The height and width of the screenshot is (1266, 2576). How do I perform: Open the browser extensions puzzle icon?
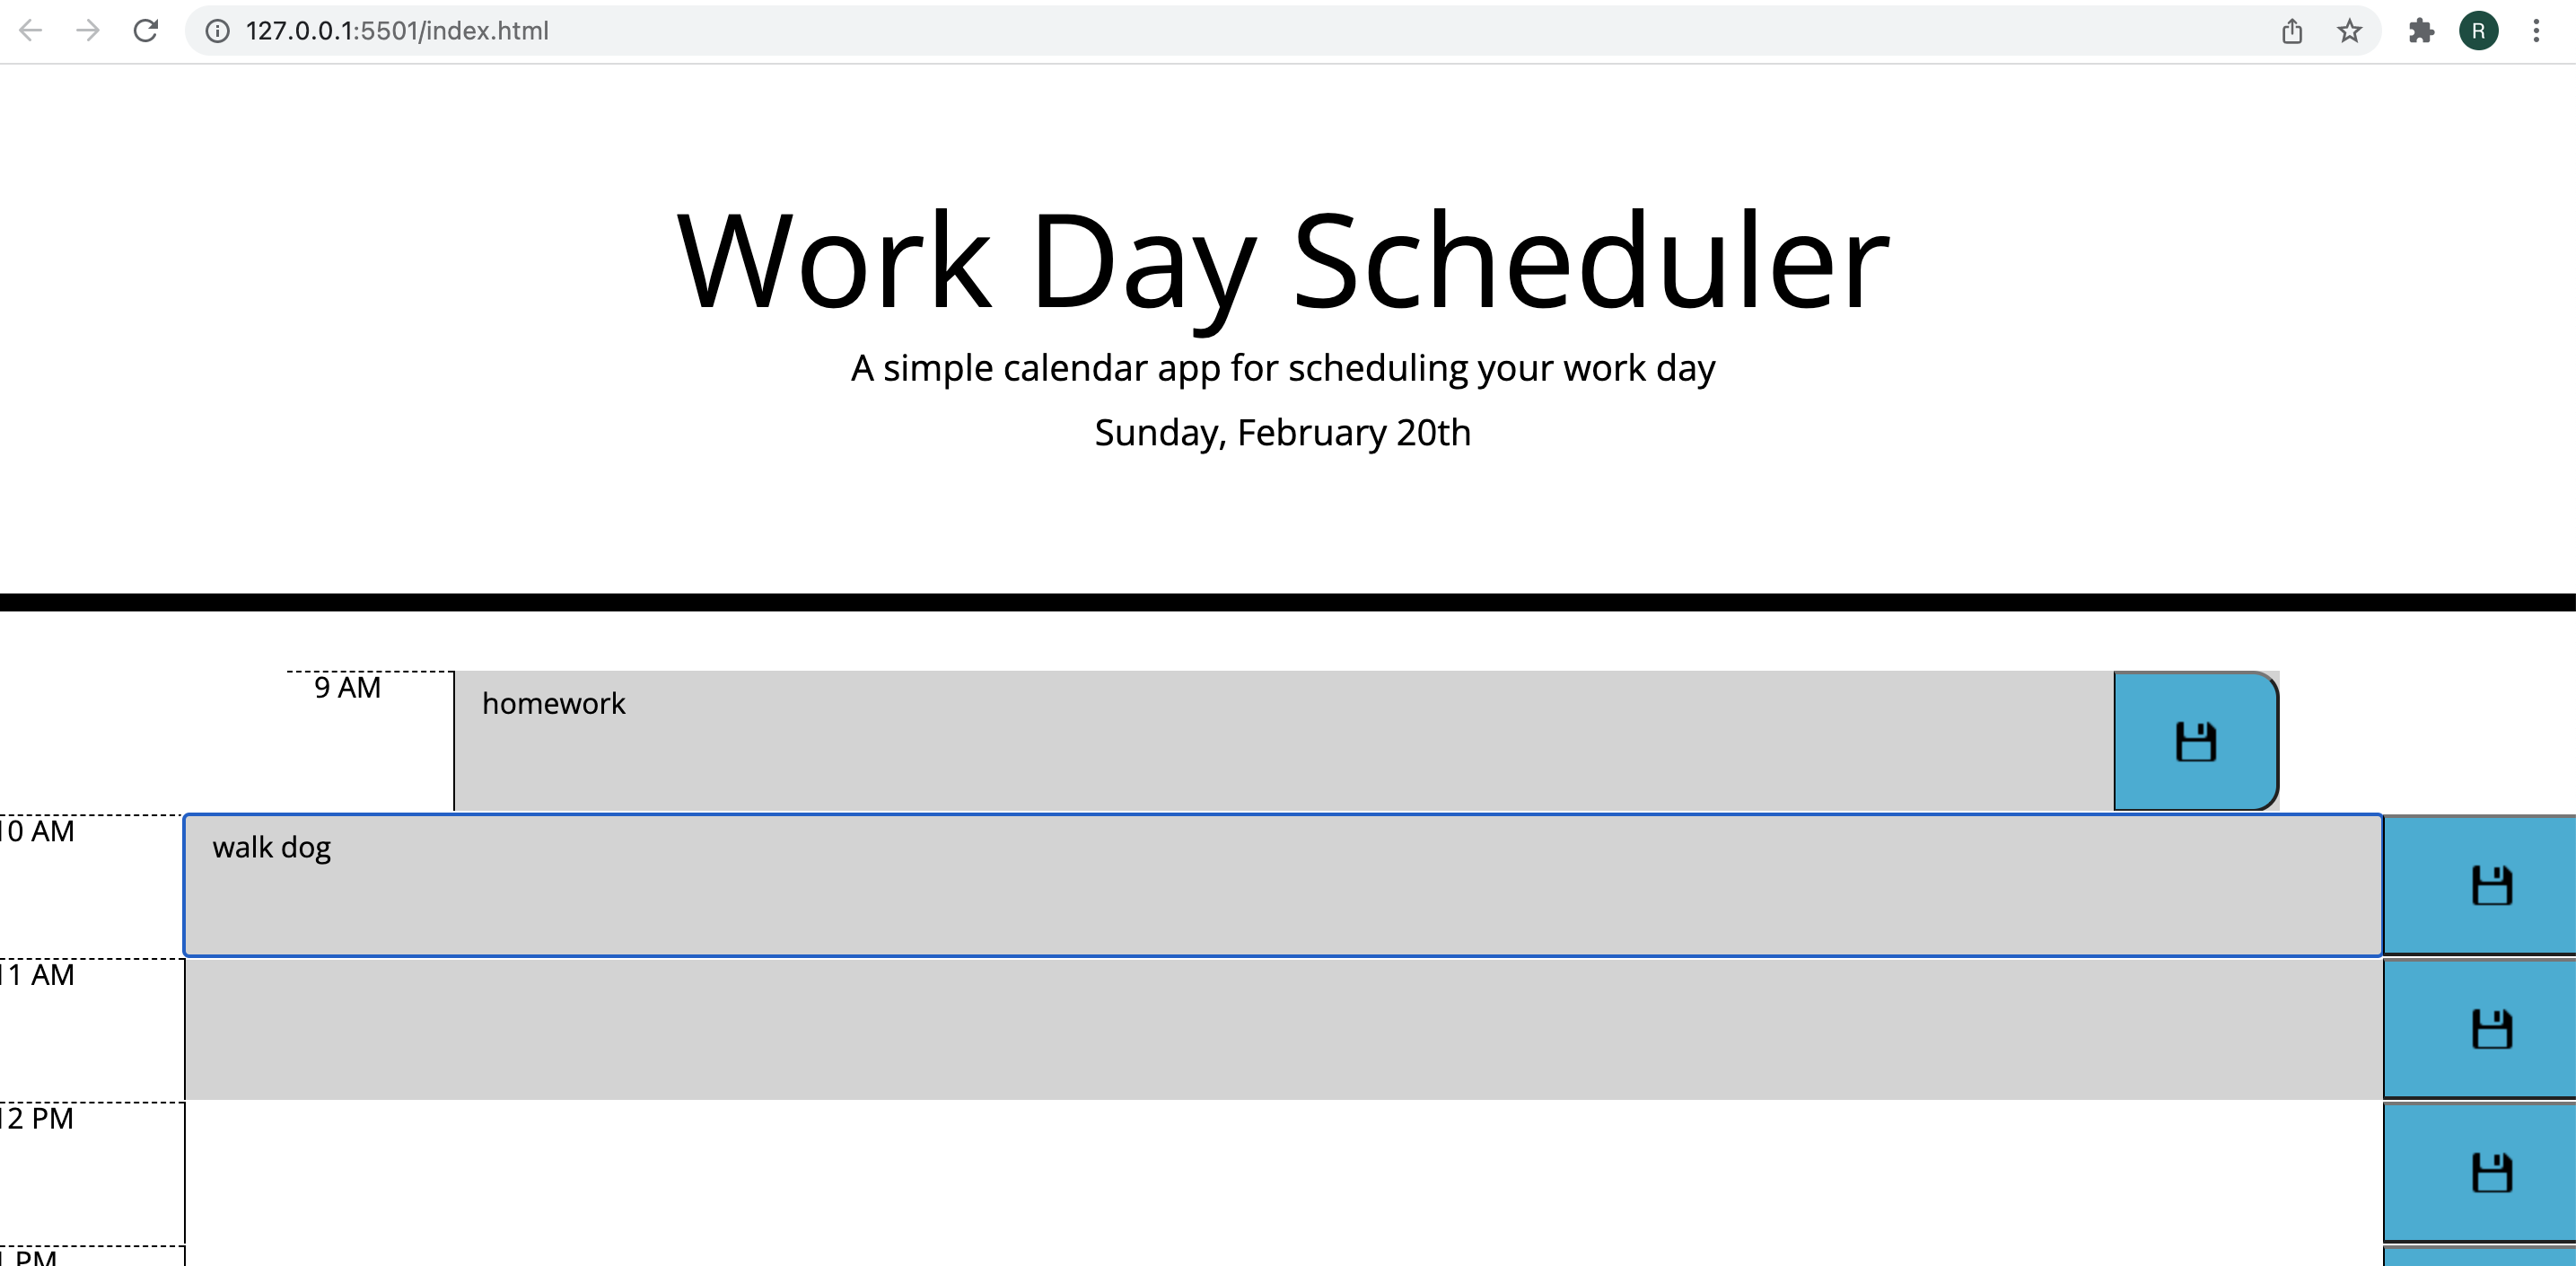(x=2422, y=30)
